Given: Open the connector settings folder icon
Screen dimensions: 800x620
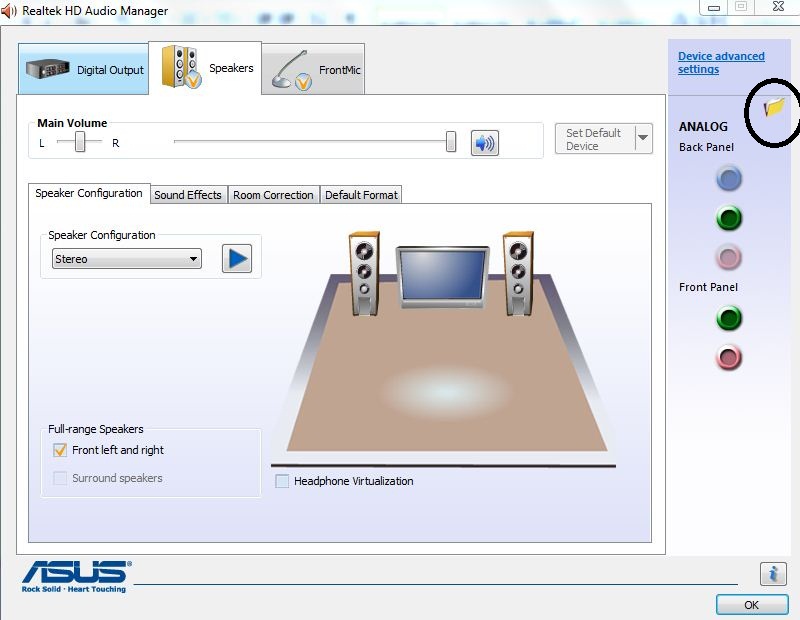Looking at the screenshot, I should [x=773, y=107].
